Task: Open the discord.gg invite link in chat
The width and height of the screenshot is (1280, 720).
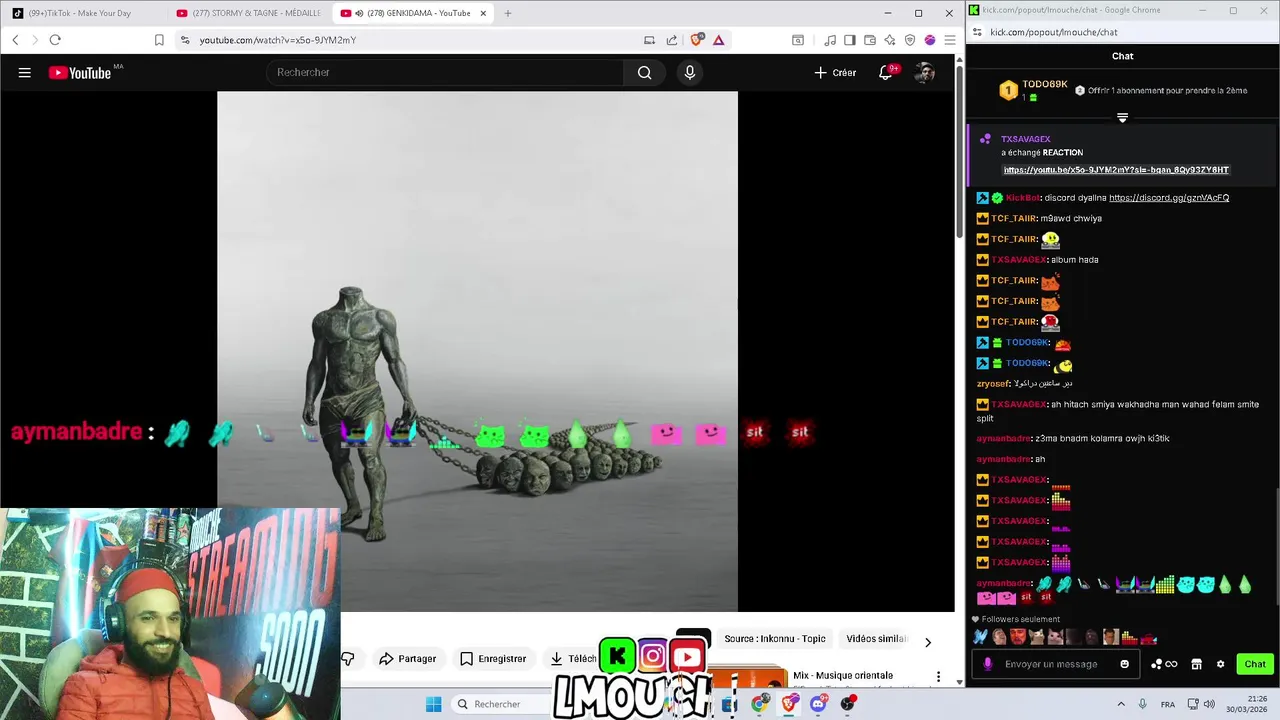Action: [1169, 198]
